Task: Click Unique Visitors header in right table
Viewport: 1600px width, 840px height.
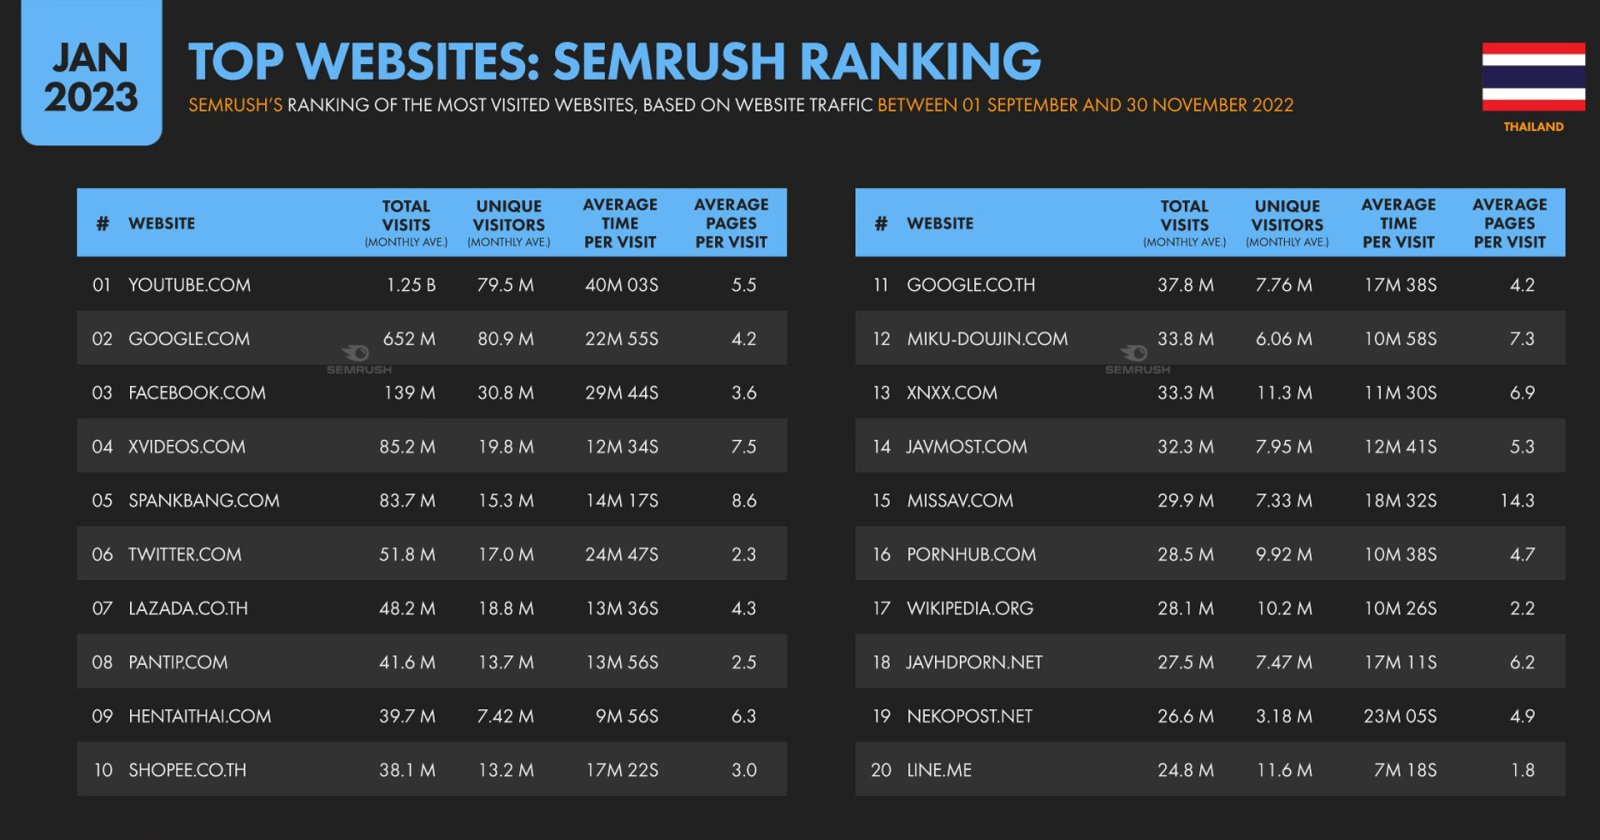Action: (1287, 222)
